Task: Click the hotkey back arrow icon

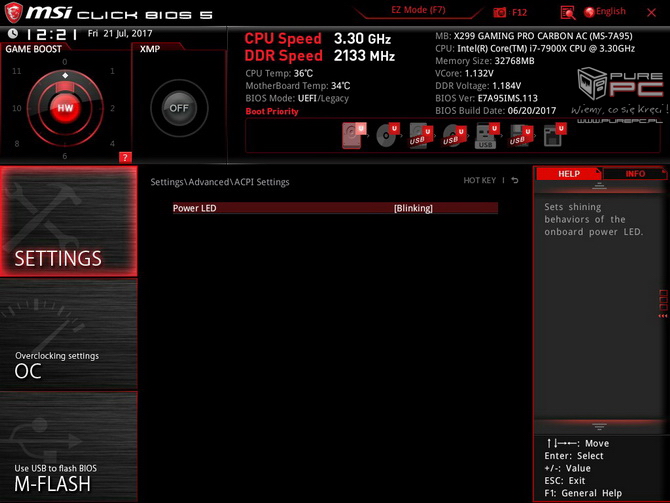Action: [x=515, y=180]
